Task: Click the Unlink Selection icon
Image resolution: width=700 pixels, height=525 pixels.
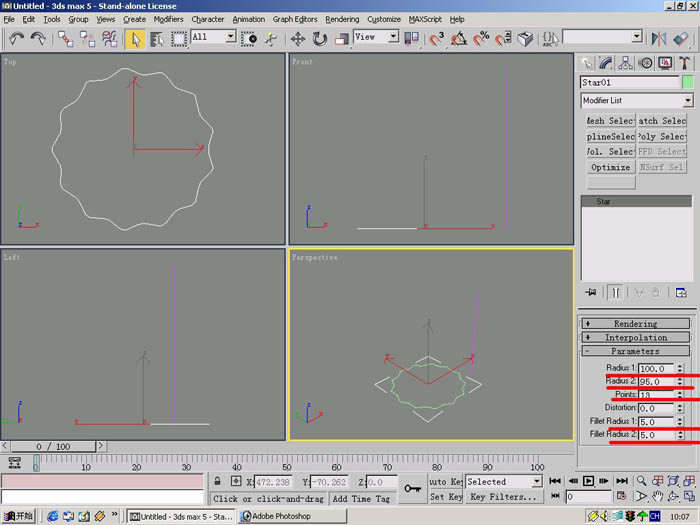Action: (x=88, y=39)
